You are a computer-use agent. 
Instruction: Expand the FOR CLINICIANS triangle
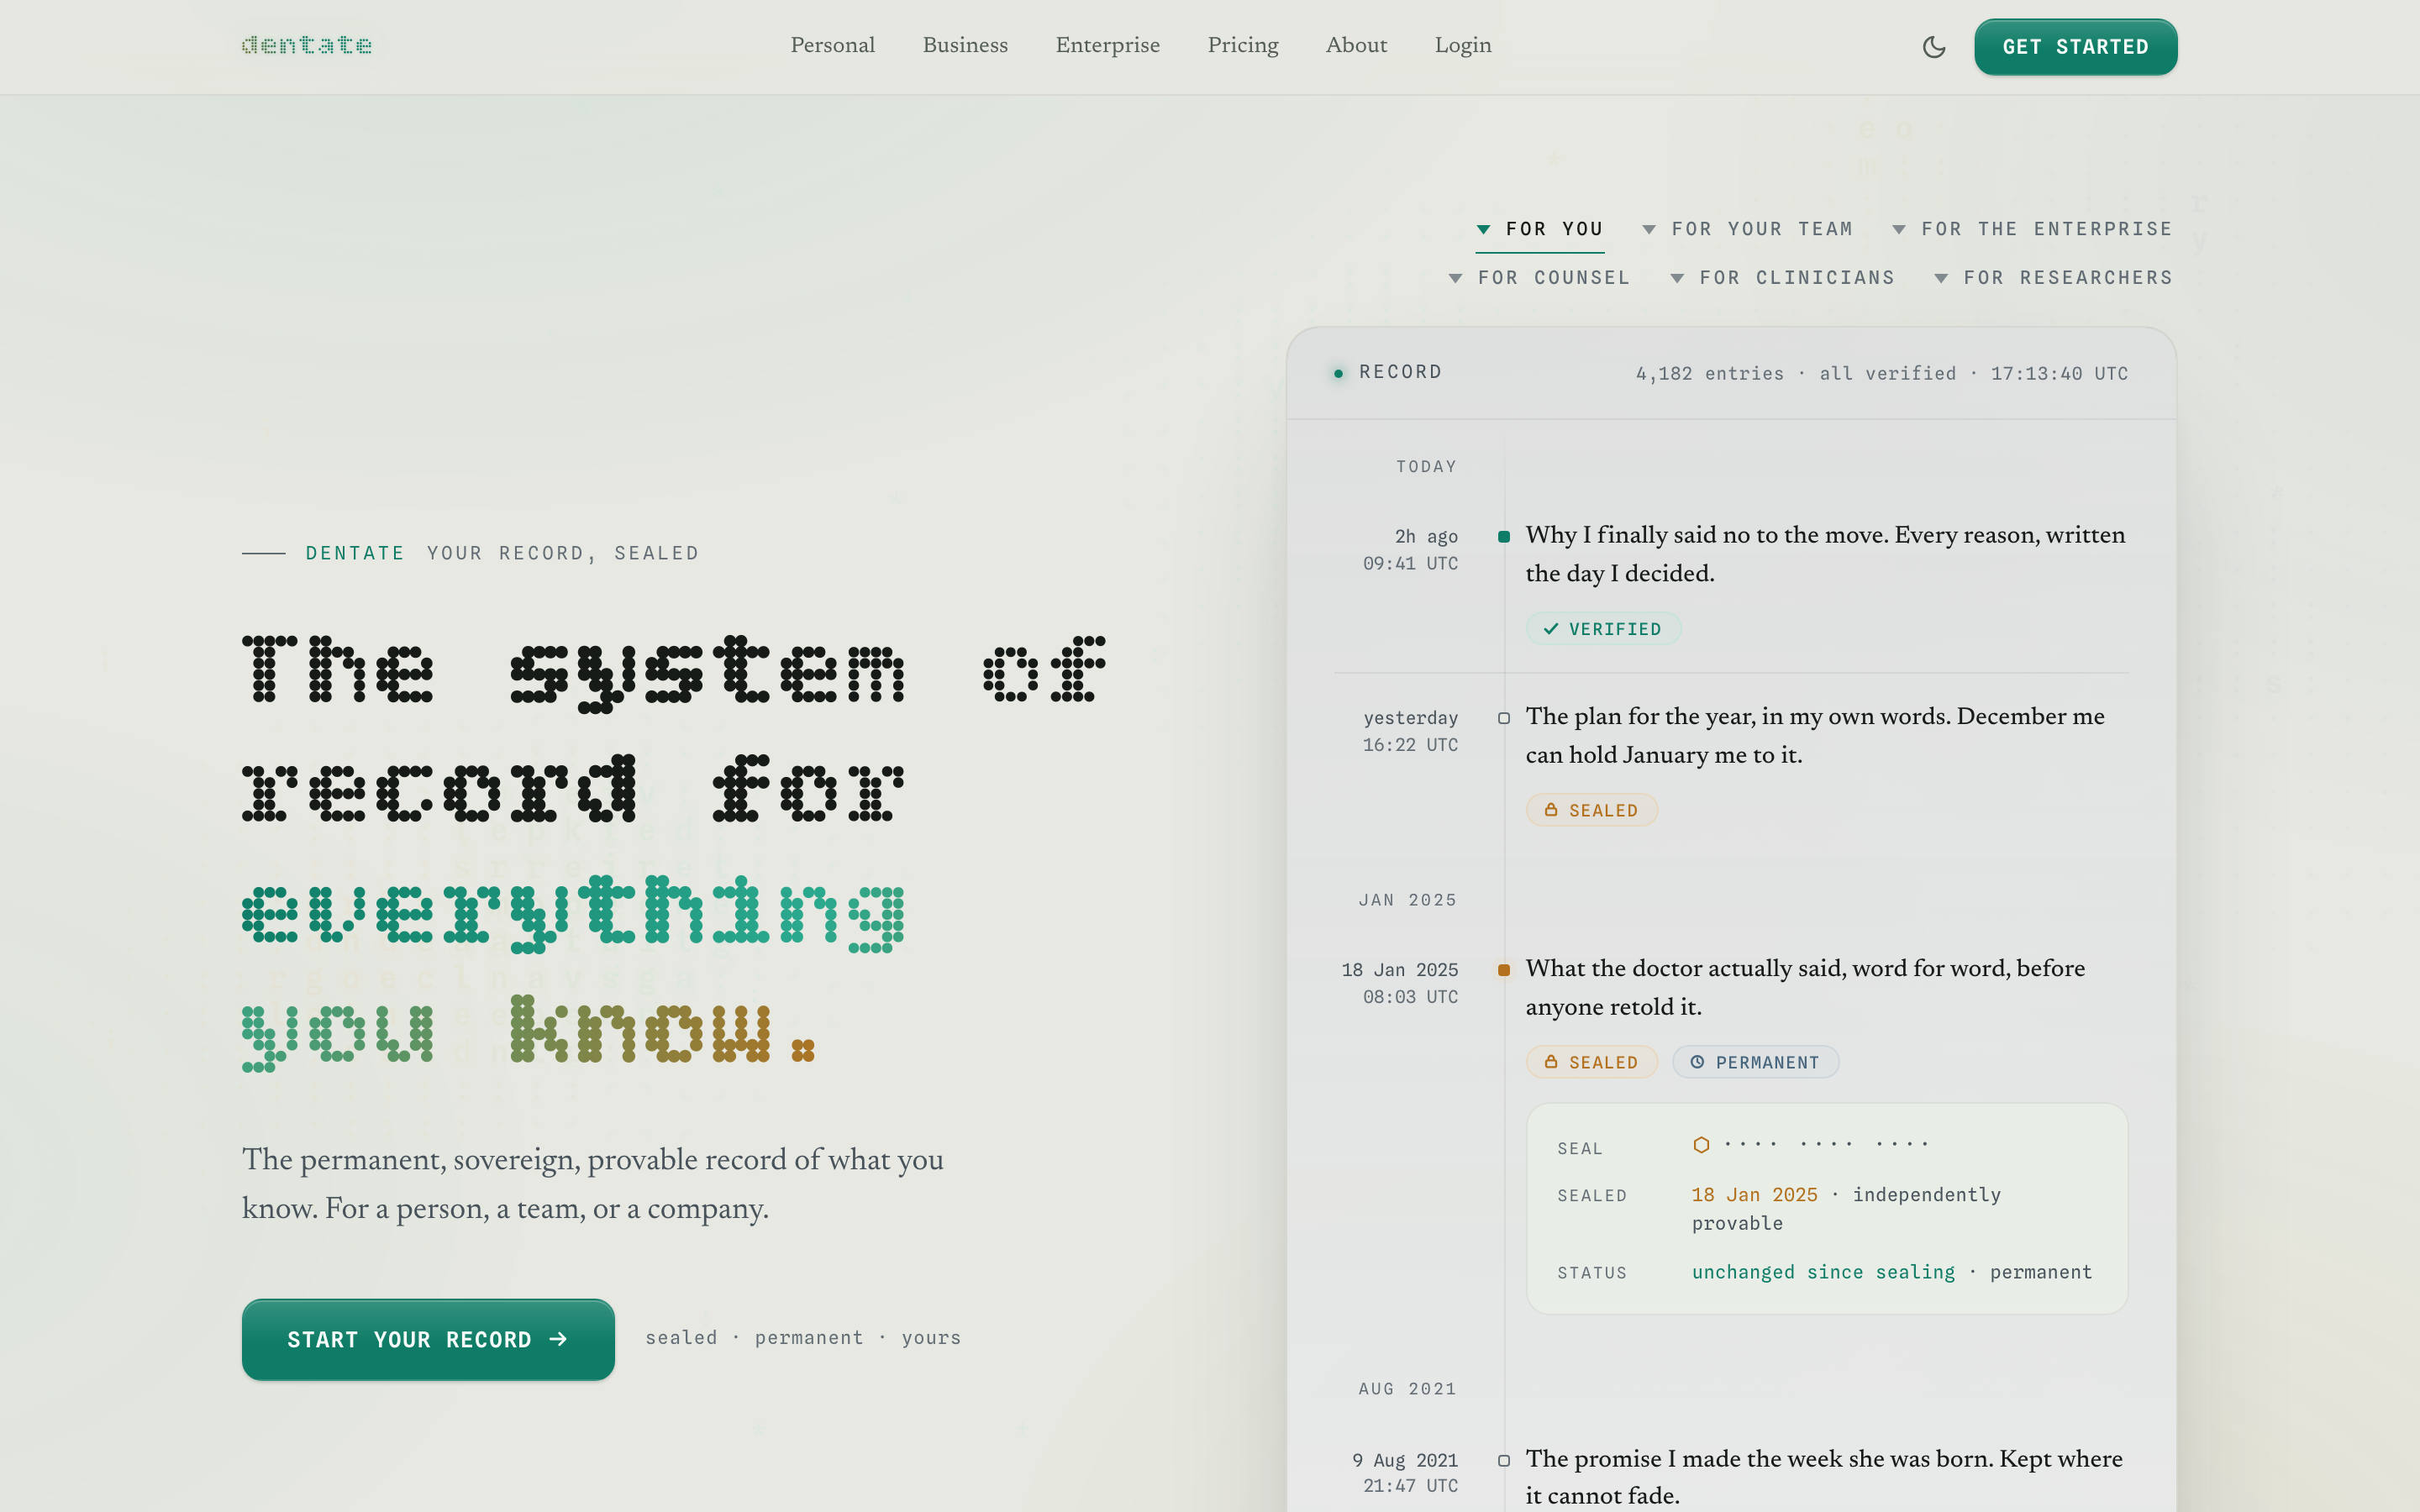tap(1678, 279)
